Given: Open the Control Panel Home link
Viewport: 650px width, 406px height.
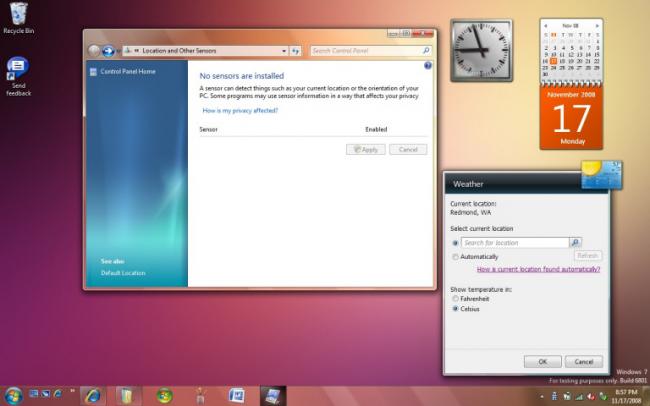Looking at the screenshot, I should coord(128,71).
